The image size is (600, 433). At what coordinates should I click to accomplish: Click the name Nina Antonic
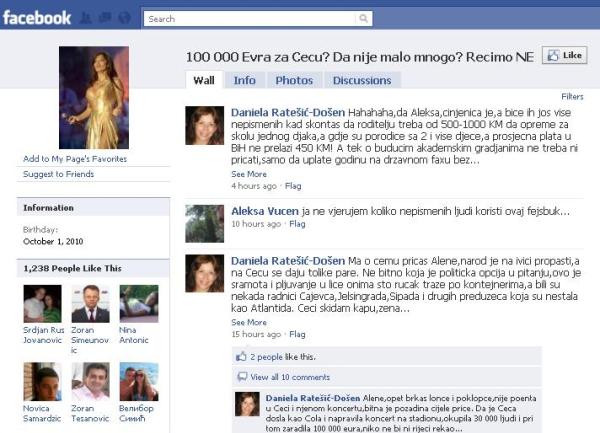coord(134,335)
